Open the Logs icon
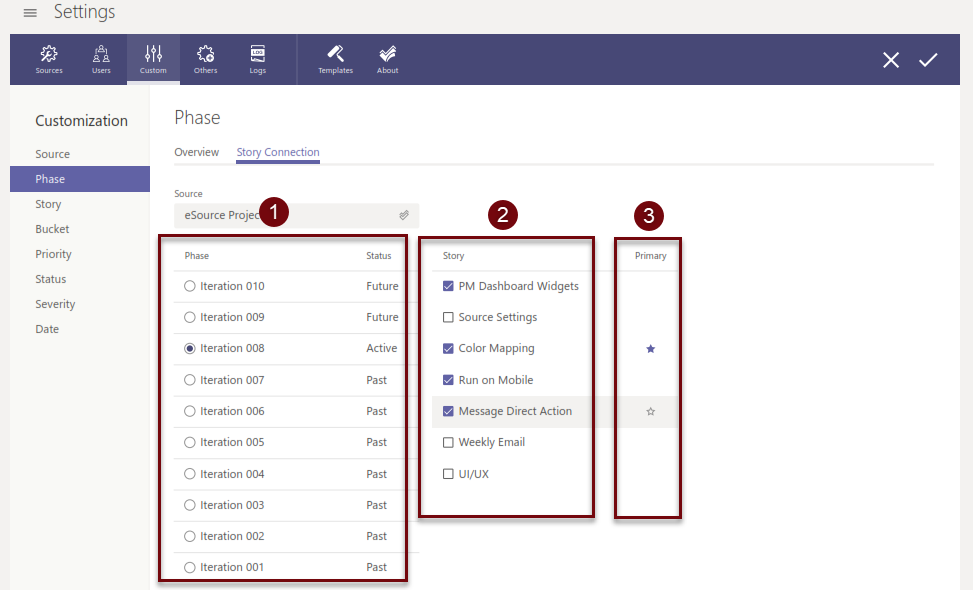Screen dimensions: 973x590 click(x=258, y=59)
